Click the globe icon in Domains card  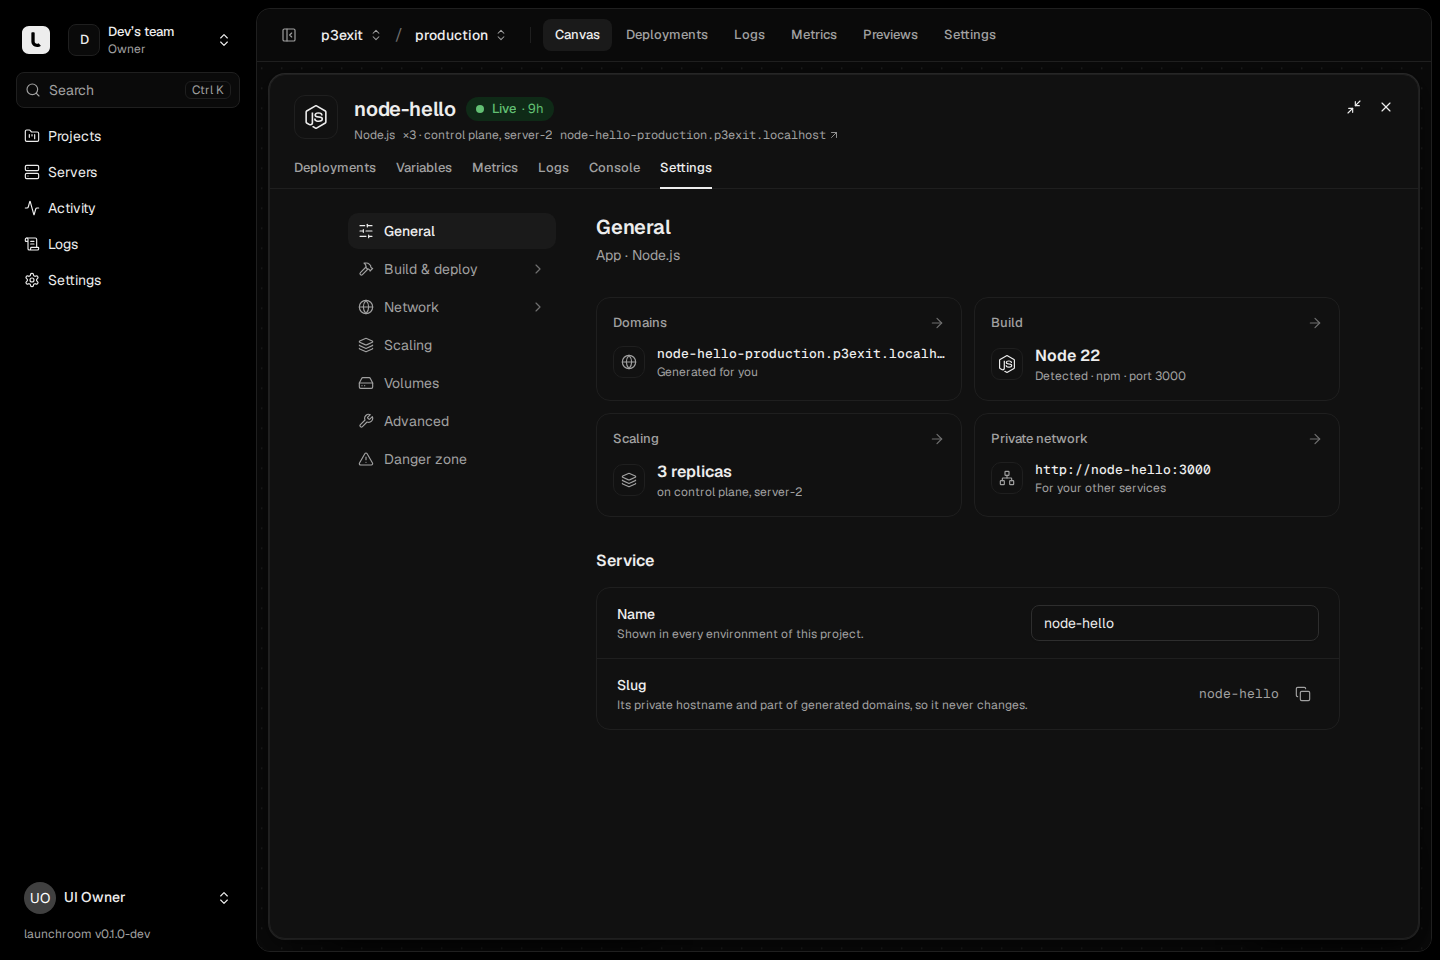click(x=629, y=362)
